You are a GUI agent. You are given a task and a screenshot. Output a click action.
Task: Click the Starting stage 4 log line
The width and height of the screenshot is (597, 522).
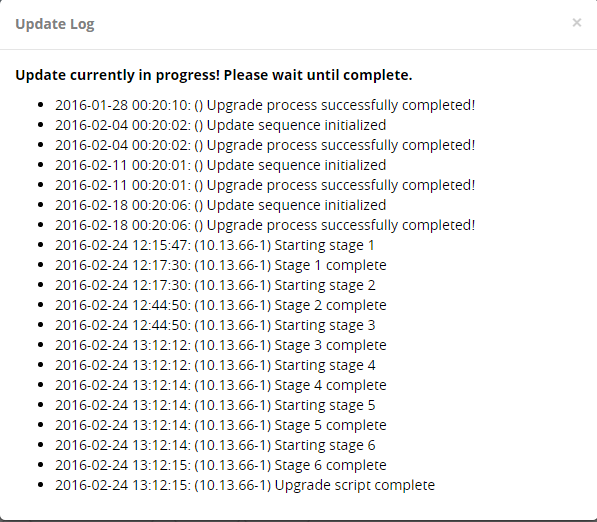point(215,365)
